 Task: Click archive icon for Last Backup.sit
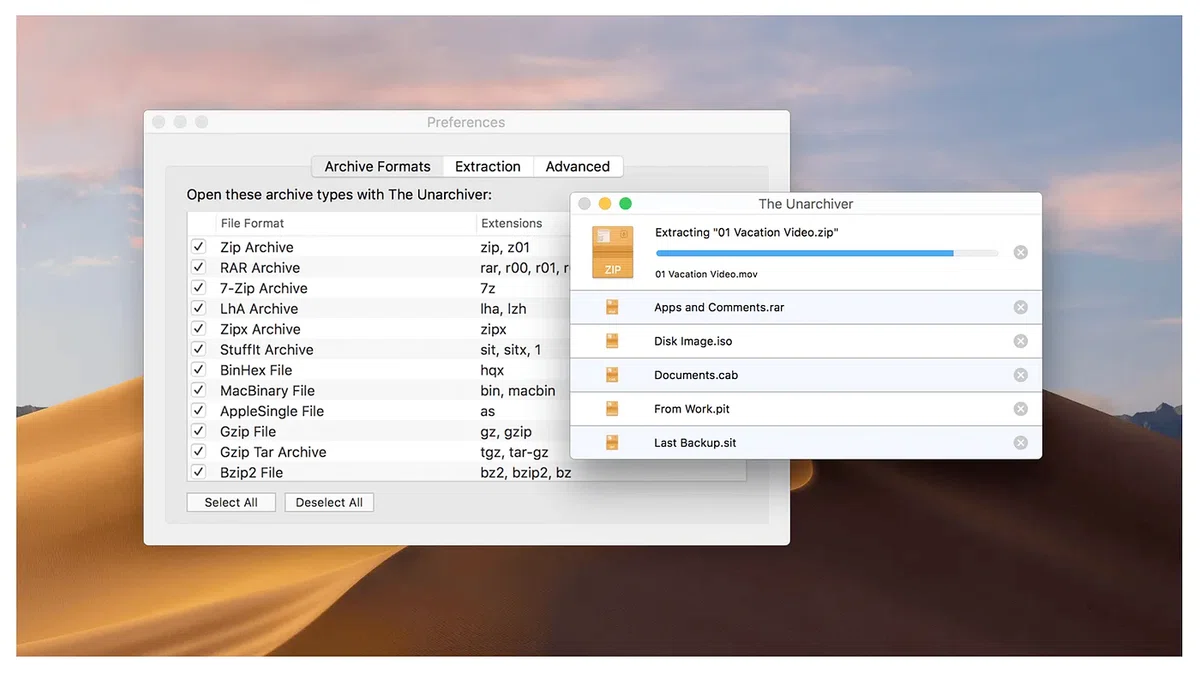(x=612, y=443)
